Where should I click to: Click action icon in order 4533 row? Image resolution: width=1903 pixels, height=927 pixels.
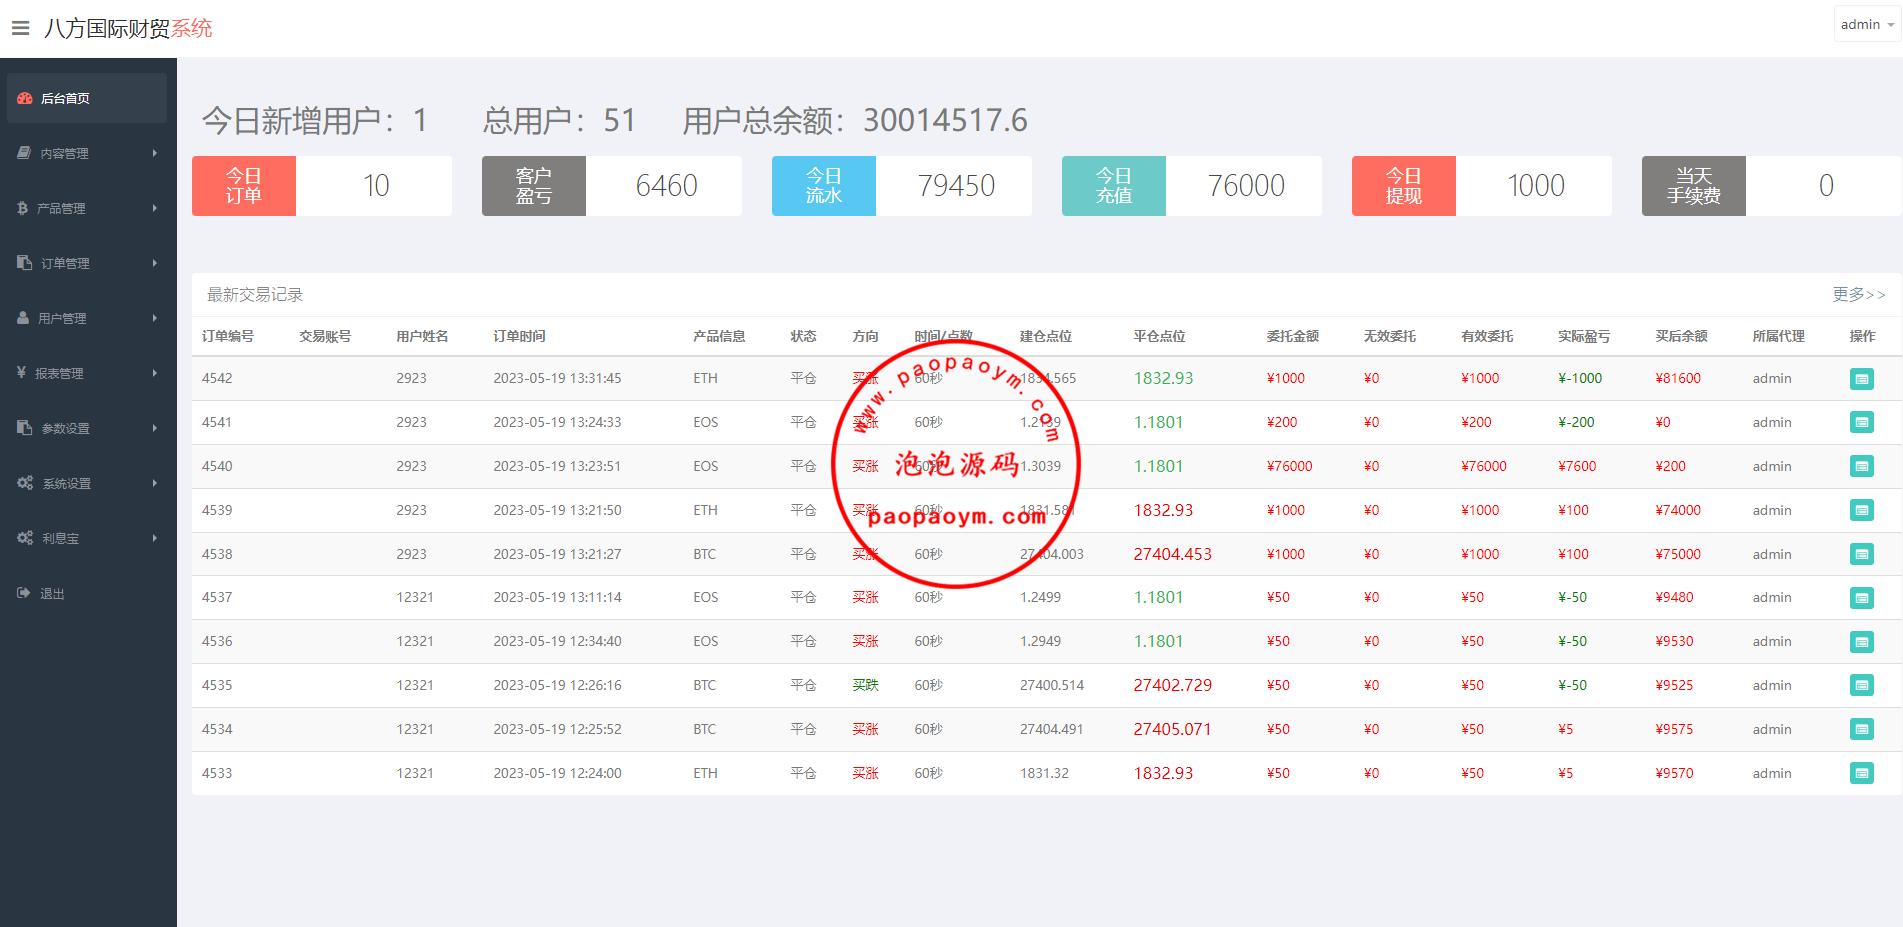pyautogui.click(x=1861, y=774)
